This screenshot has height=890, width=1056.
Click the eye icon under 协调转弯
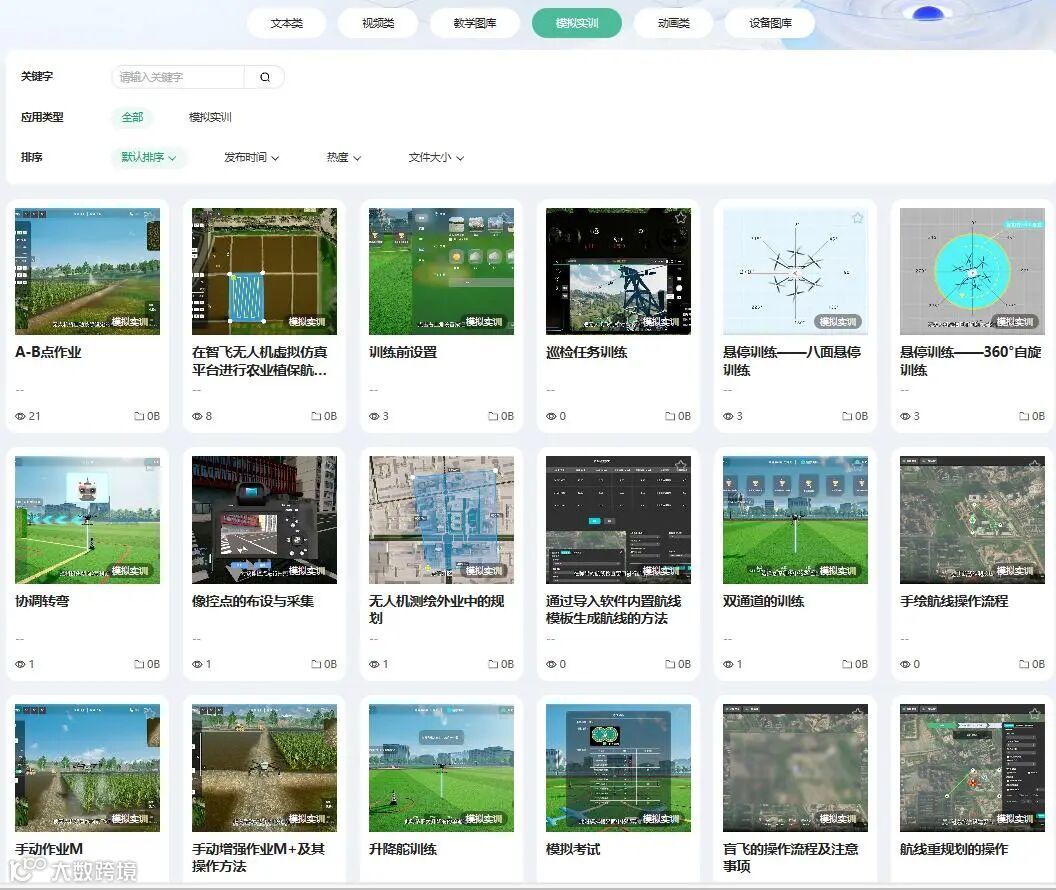coord(20,664)
